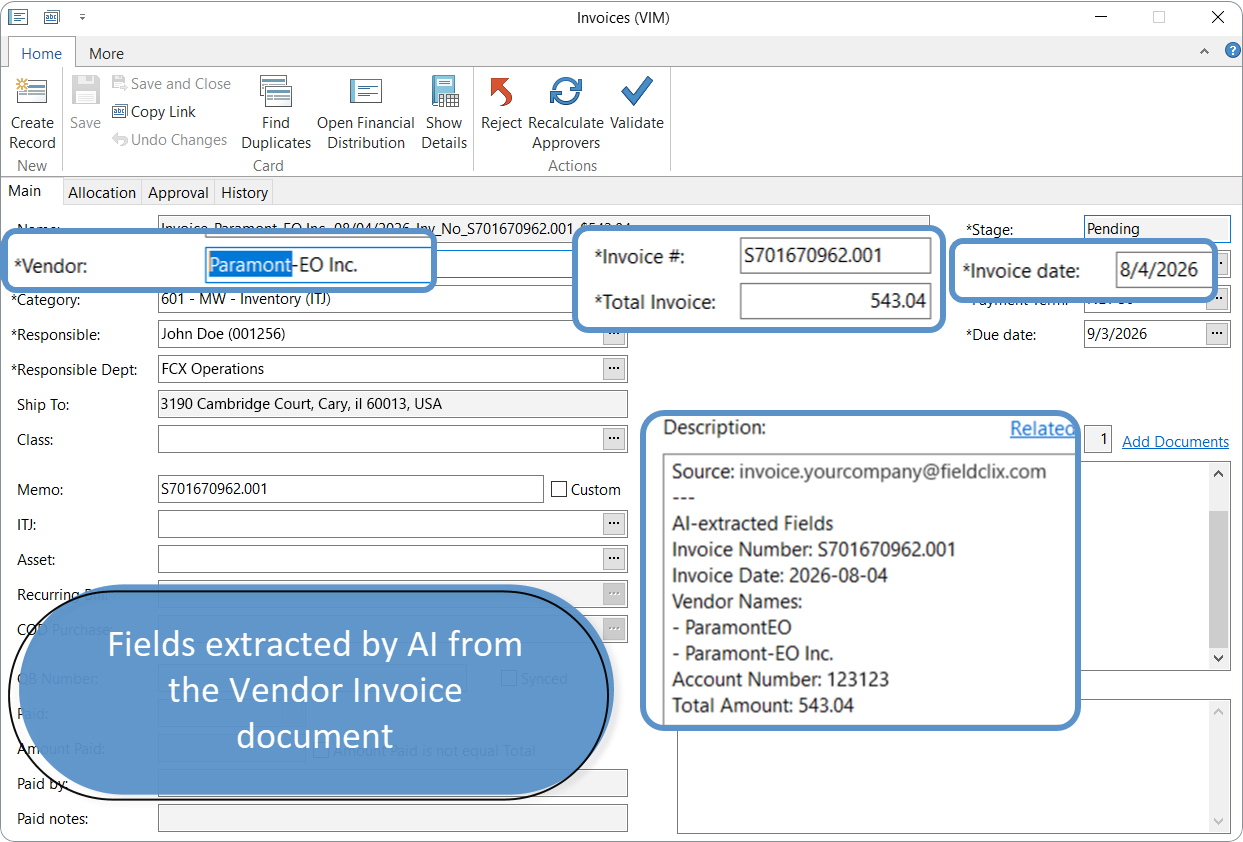Click description scrollbar up arrow
The width and height of the screenshot is (1243, 842).
pos(1219,474)
